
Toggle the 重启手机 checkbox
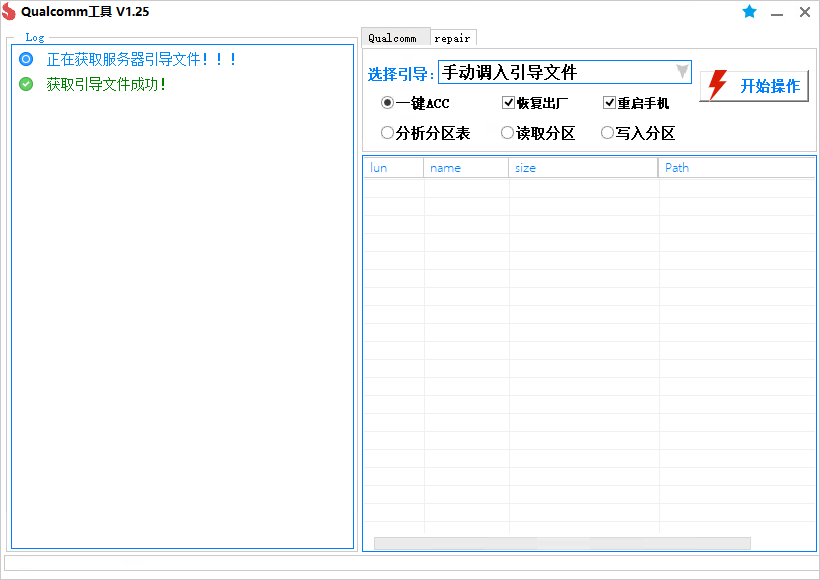tap(609, 103)
